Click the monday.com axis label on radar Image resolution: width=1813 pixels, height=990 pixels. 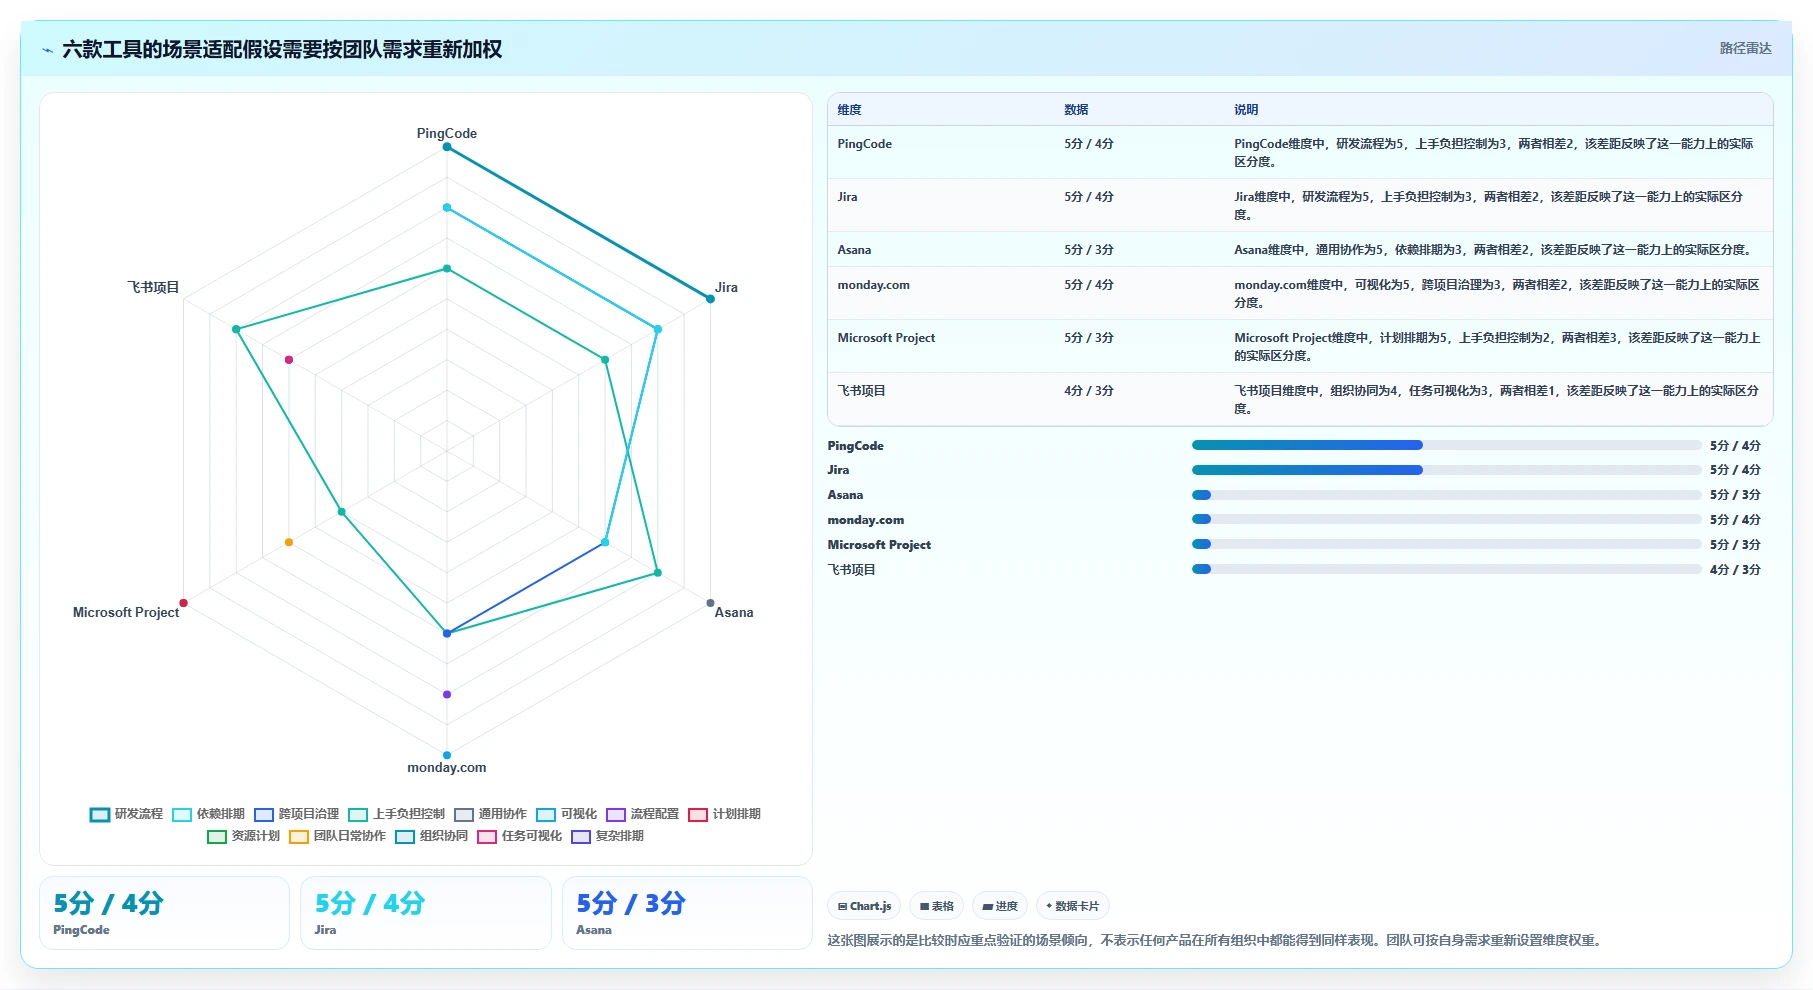click(x=447, y=767)
